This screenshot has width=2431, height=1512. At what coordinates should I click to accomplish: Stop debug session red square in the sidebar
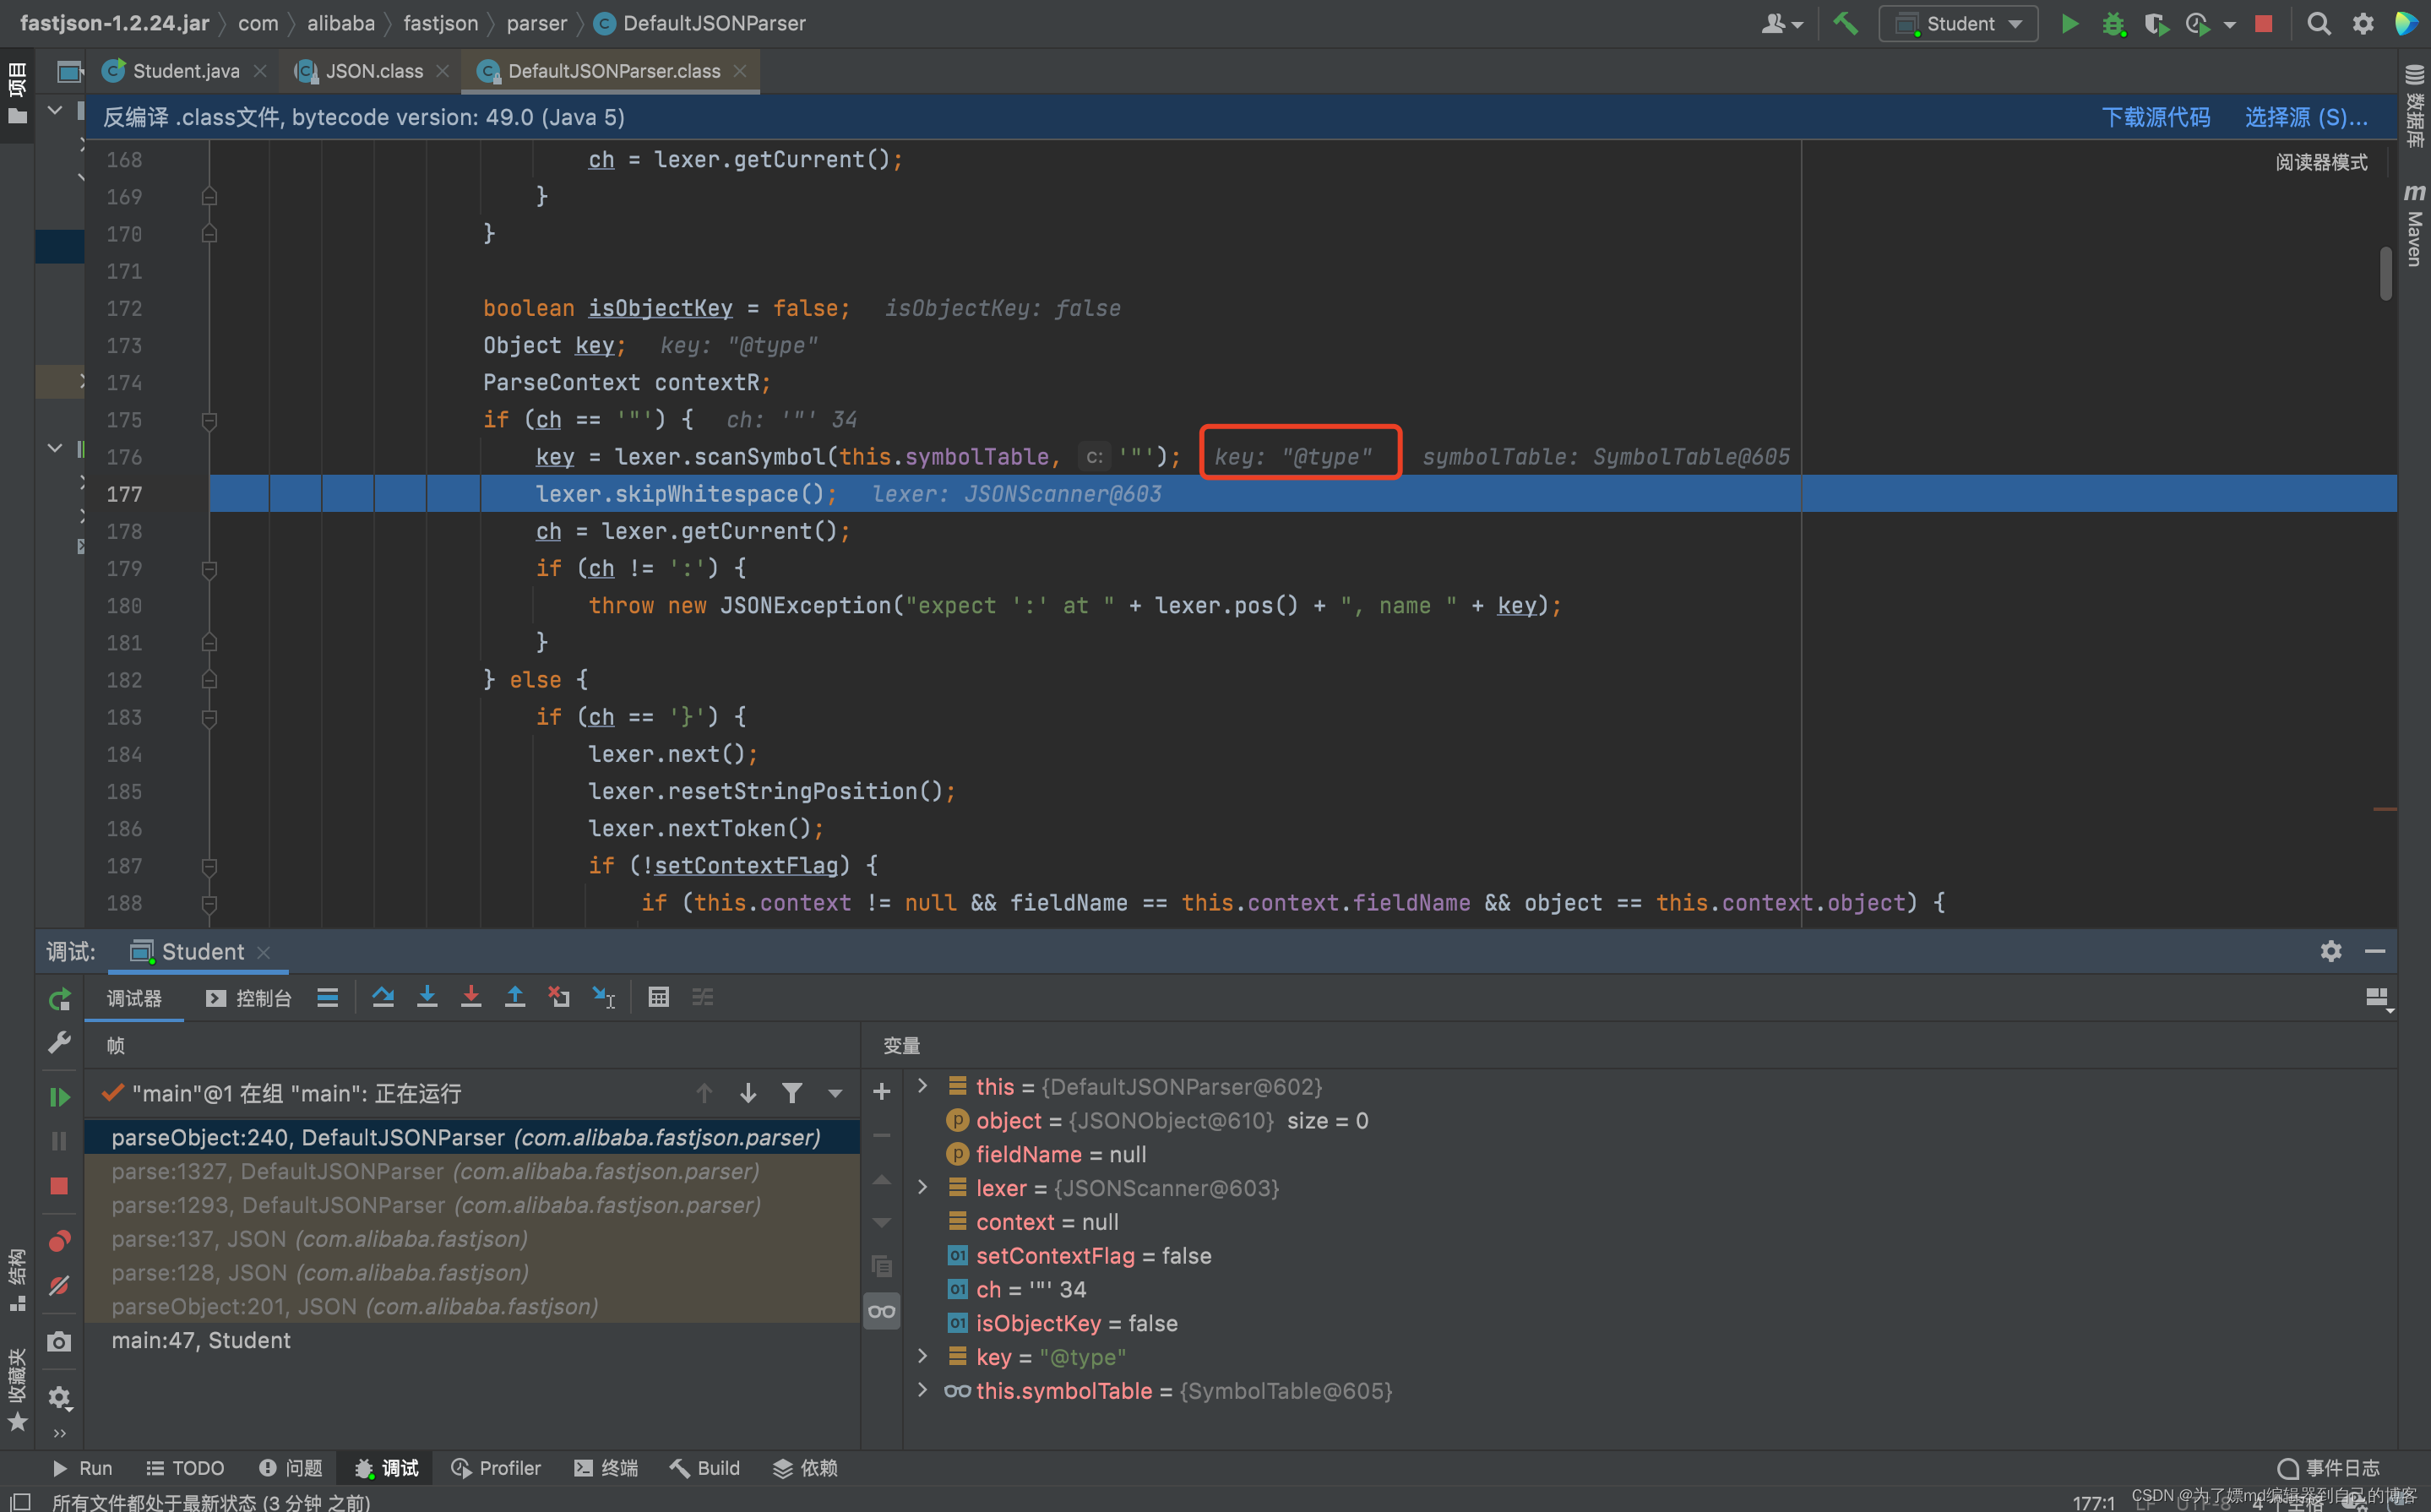[x=59, y=1186]
